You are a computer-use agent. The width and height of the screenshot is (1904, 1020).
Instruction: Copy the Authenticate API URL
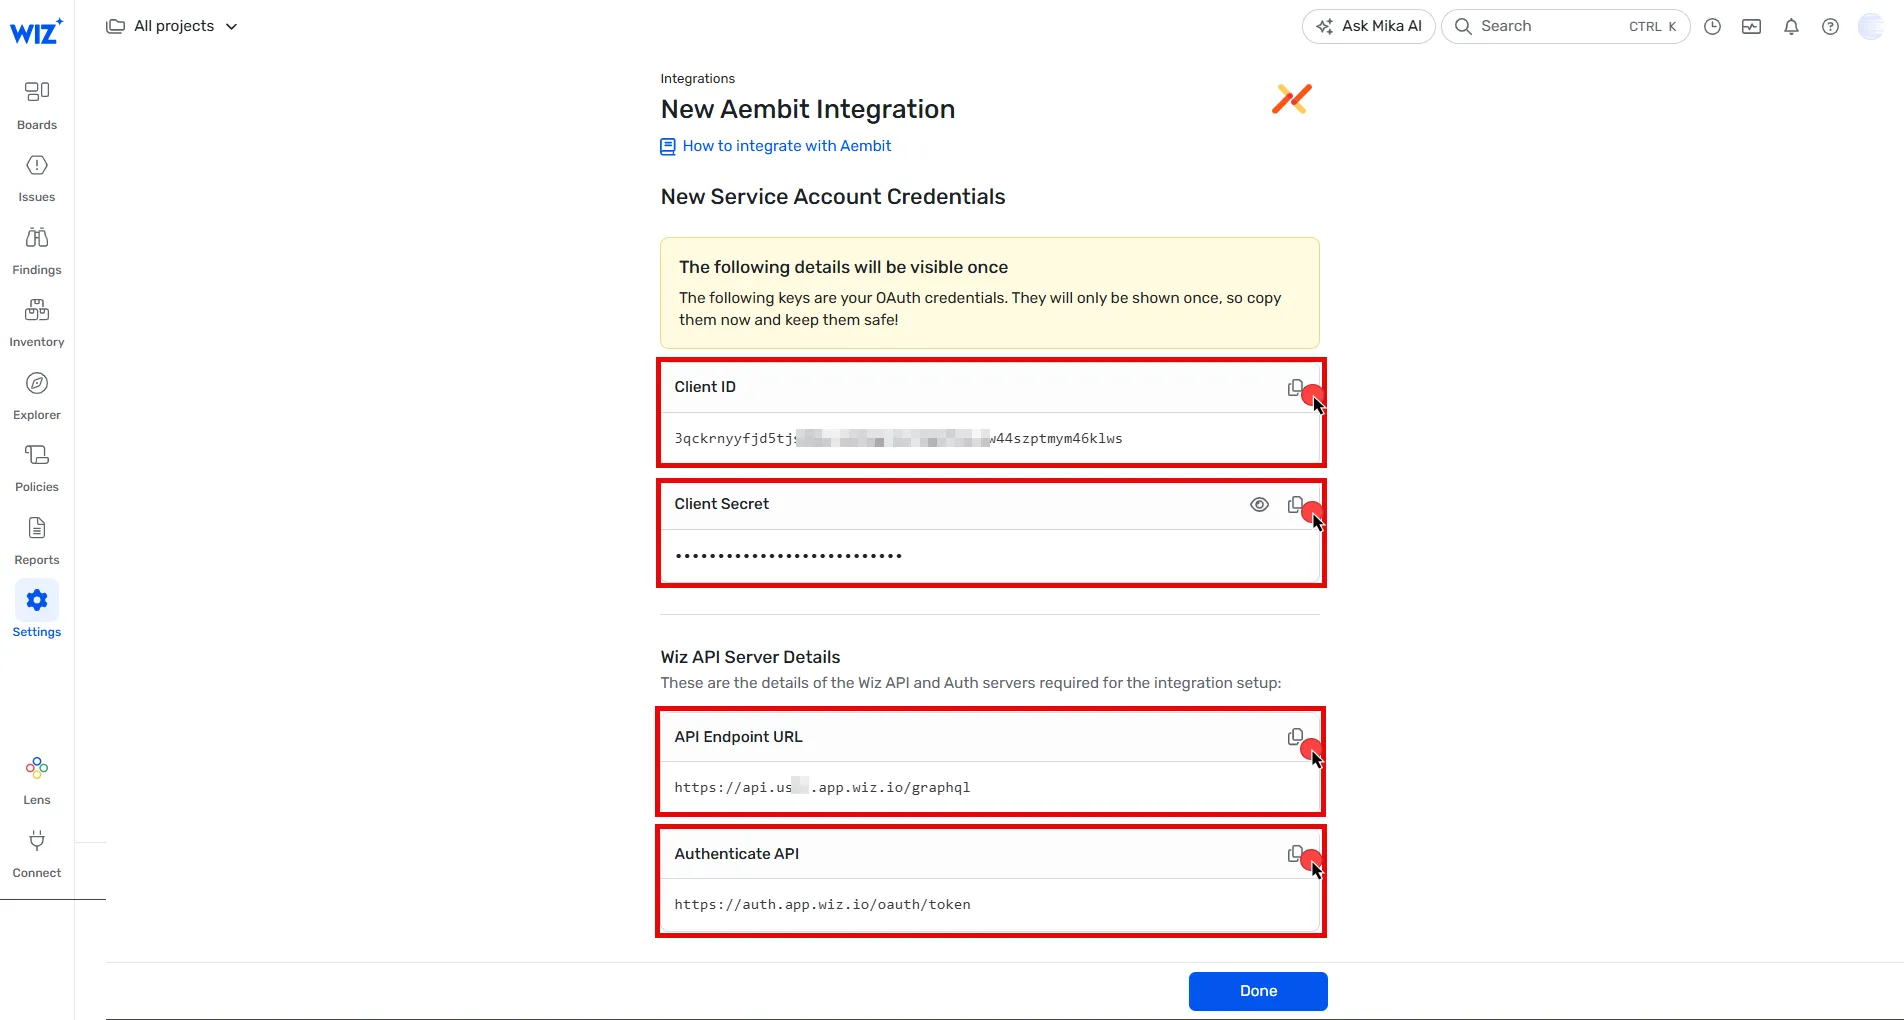[x=1295, y=854]
